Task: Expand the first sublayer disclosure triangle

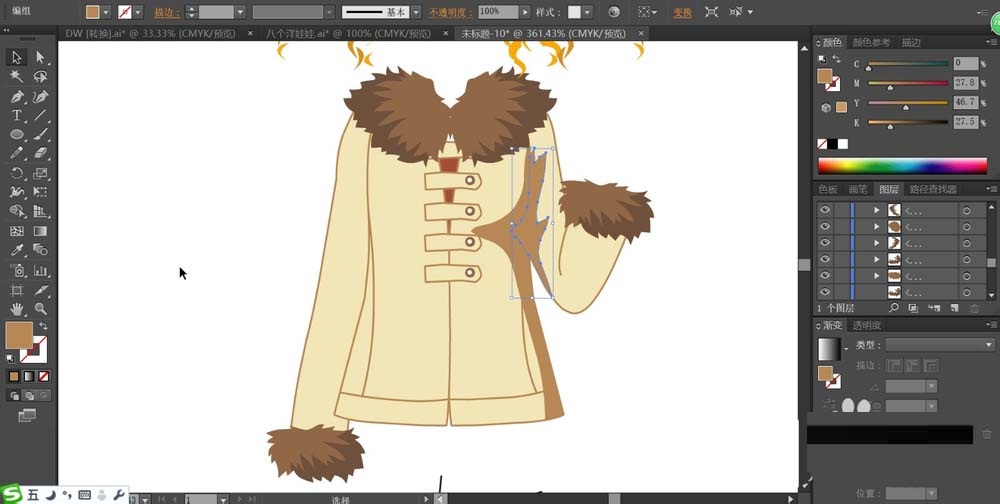Action: click(x=877, y=211)
